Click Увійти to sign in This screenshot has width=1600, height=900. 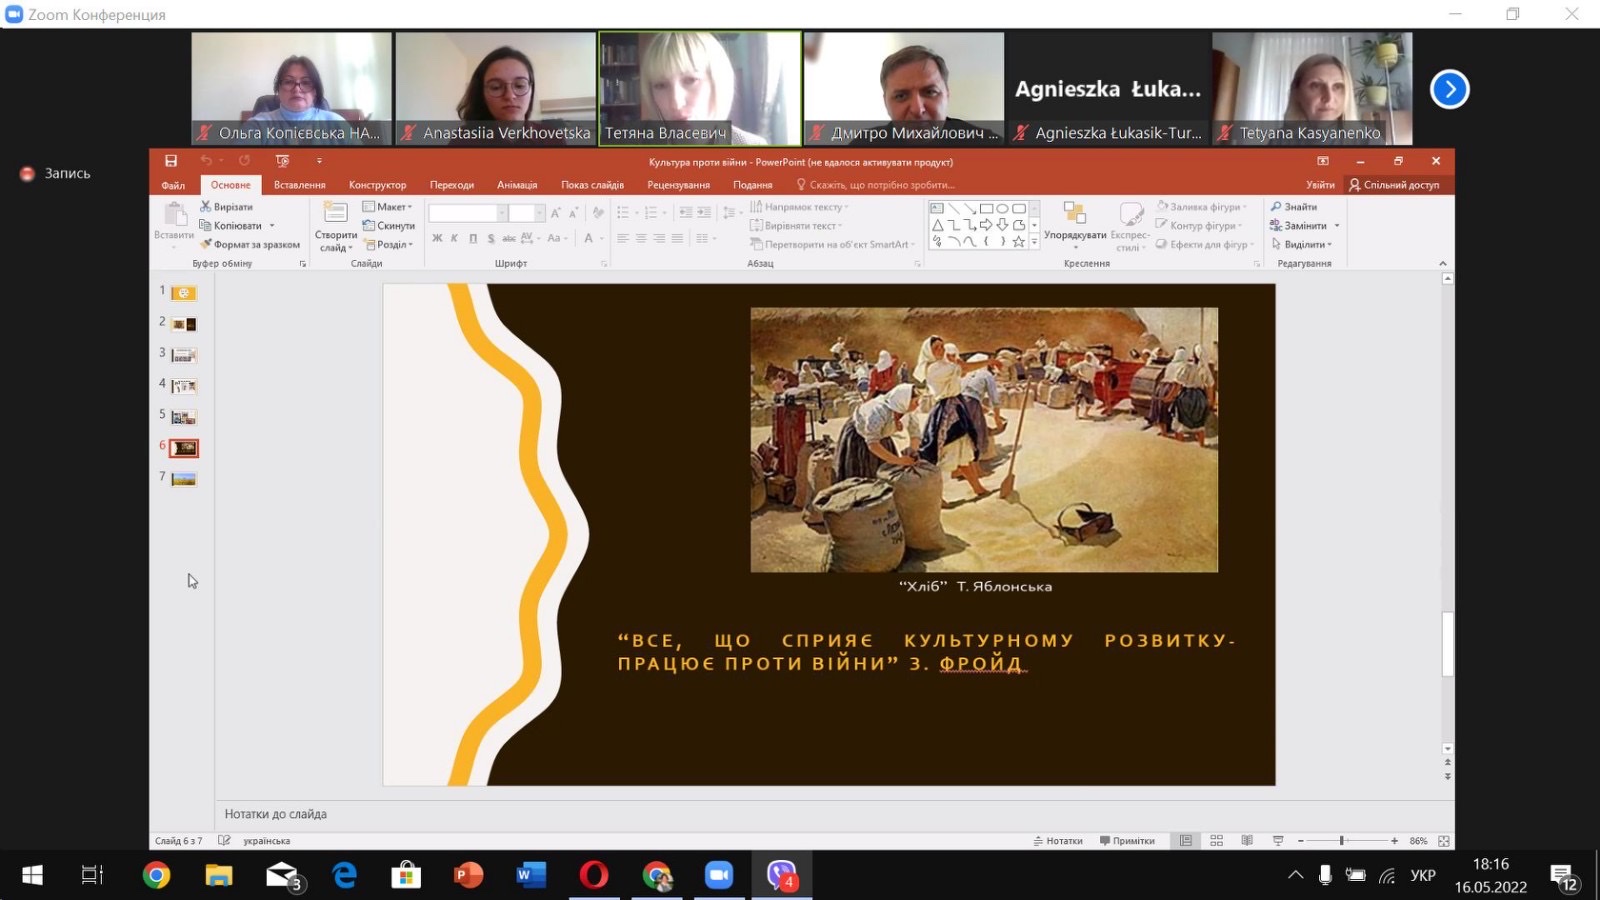pyautogui.click(x=1320, y=185)
